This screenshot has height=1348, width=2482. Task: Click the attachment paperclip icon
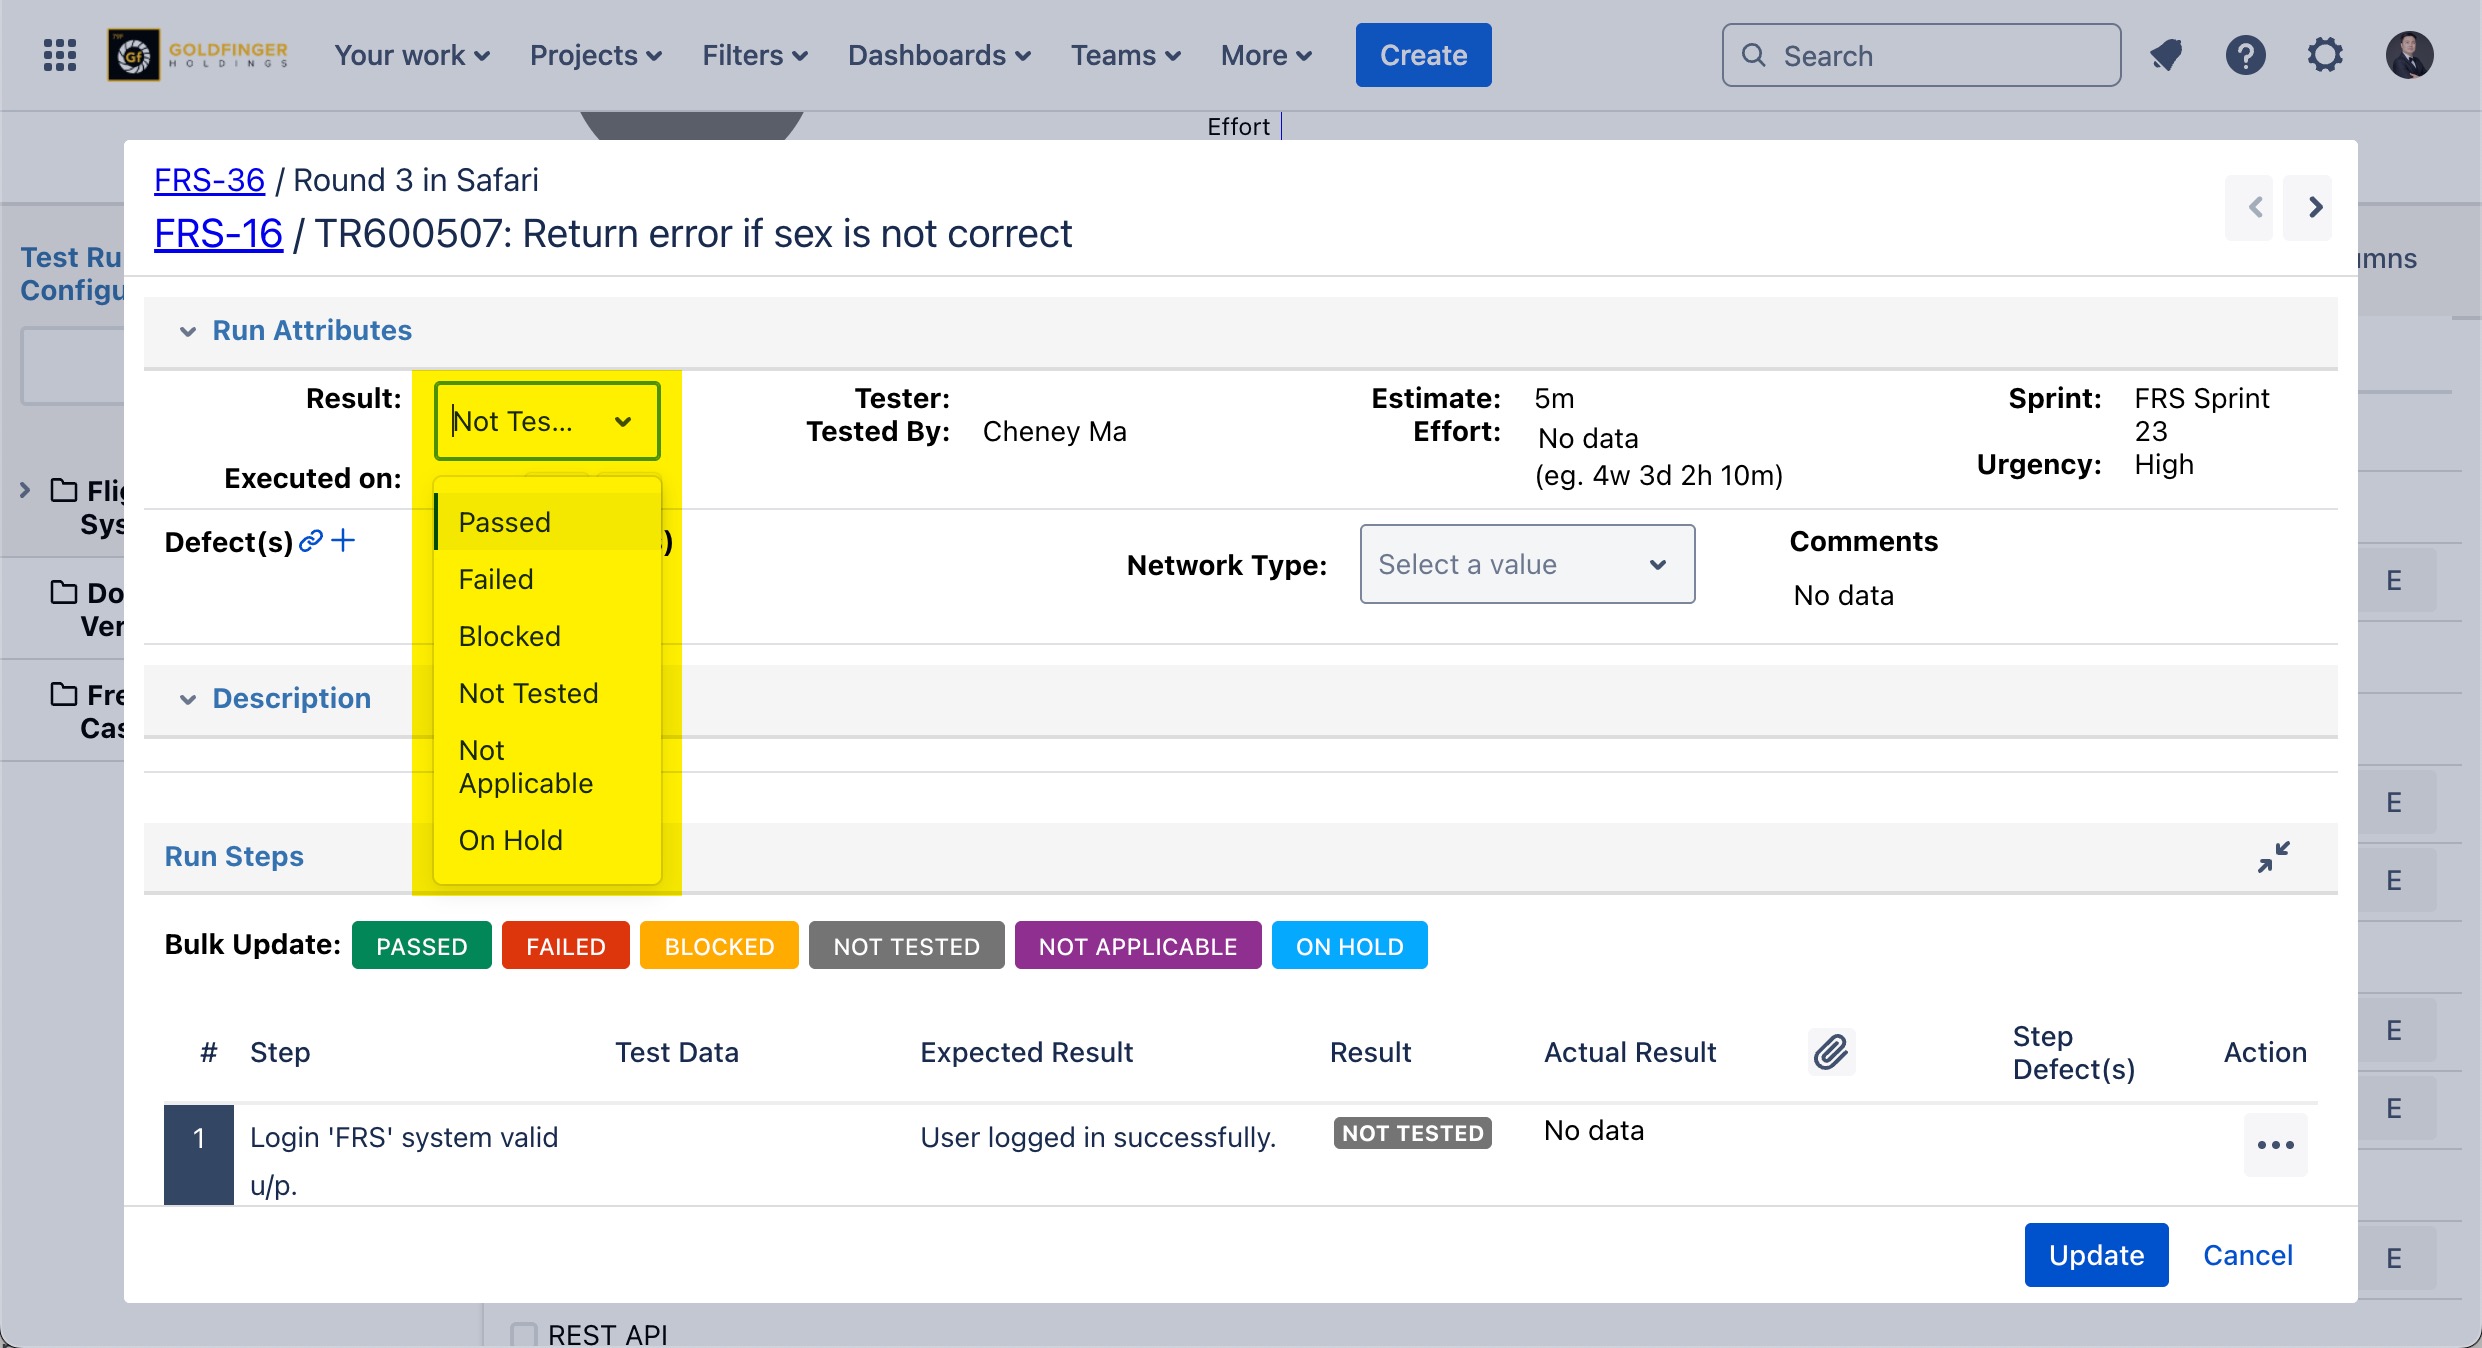[1831, 1052]
